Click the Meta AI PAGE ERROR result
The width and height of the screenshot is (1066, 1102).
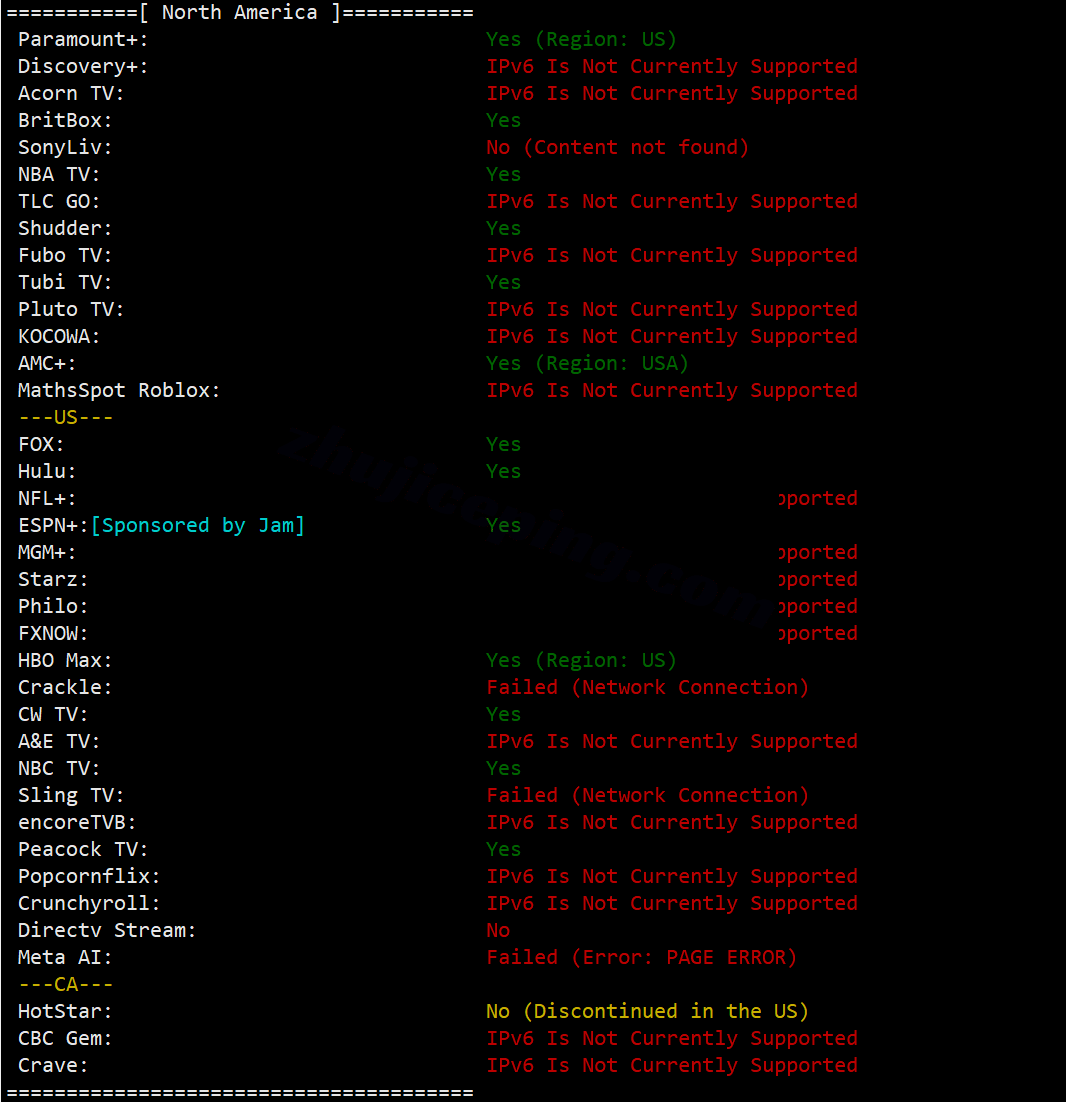(x=642, y=957)
